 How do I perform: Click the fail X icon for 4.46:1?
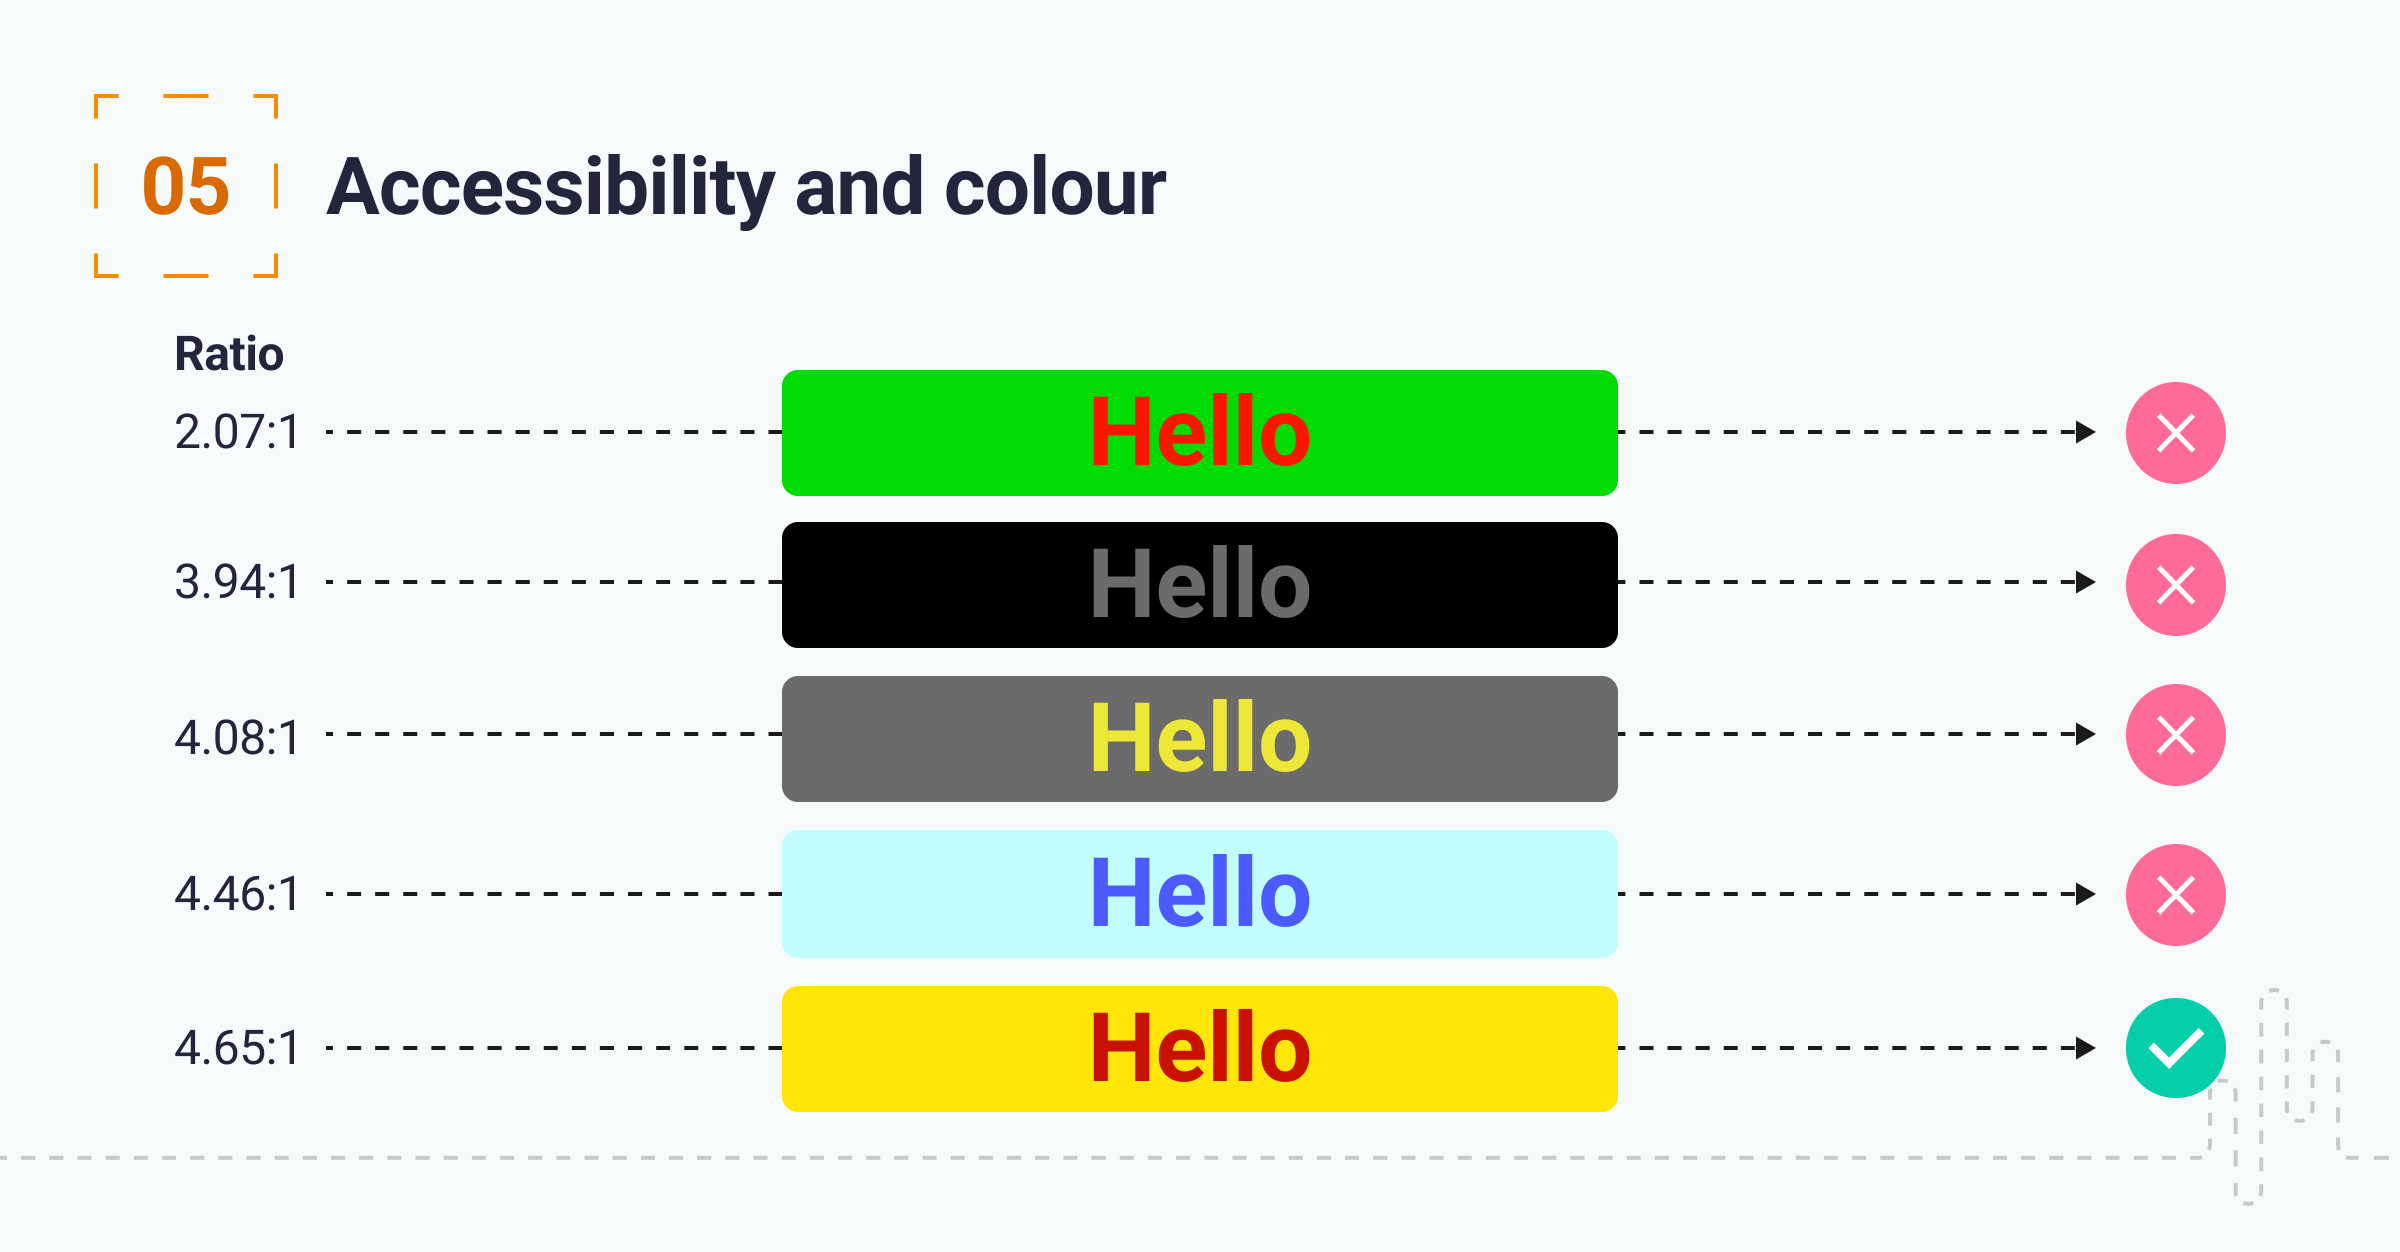(2175, 895)
